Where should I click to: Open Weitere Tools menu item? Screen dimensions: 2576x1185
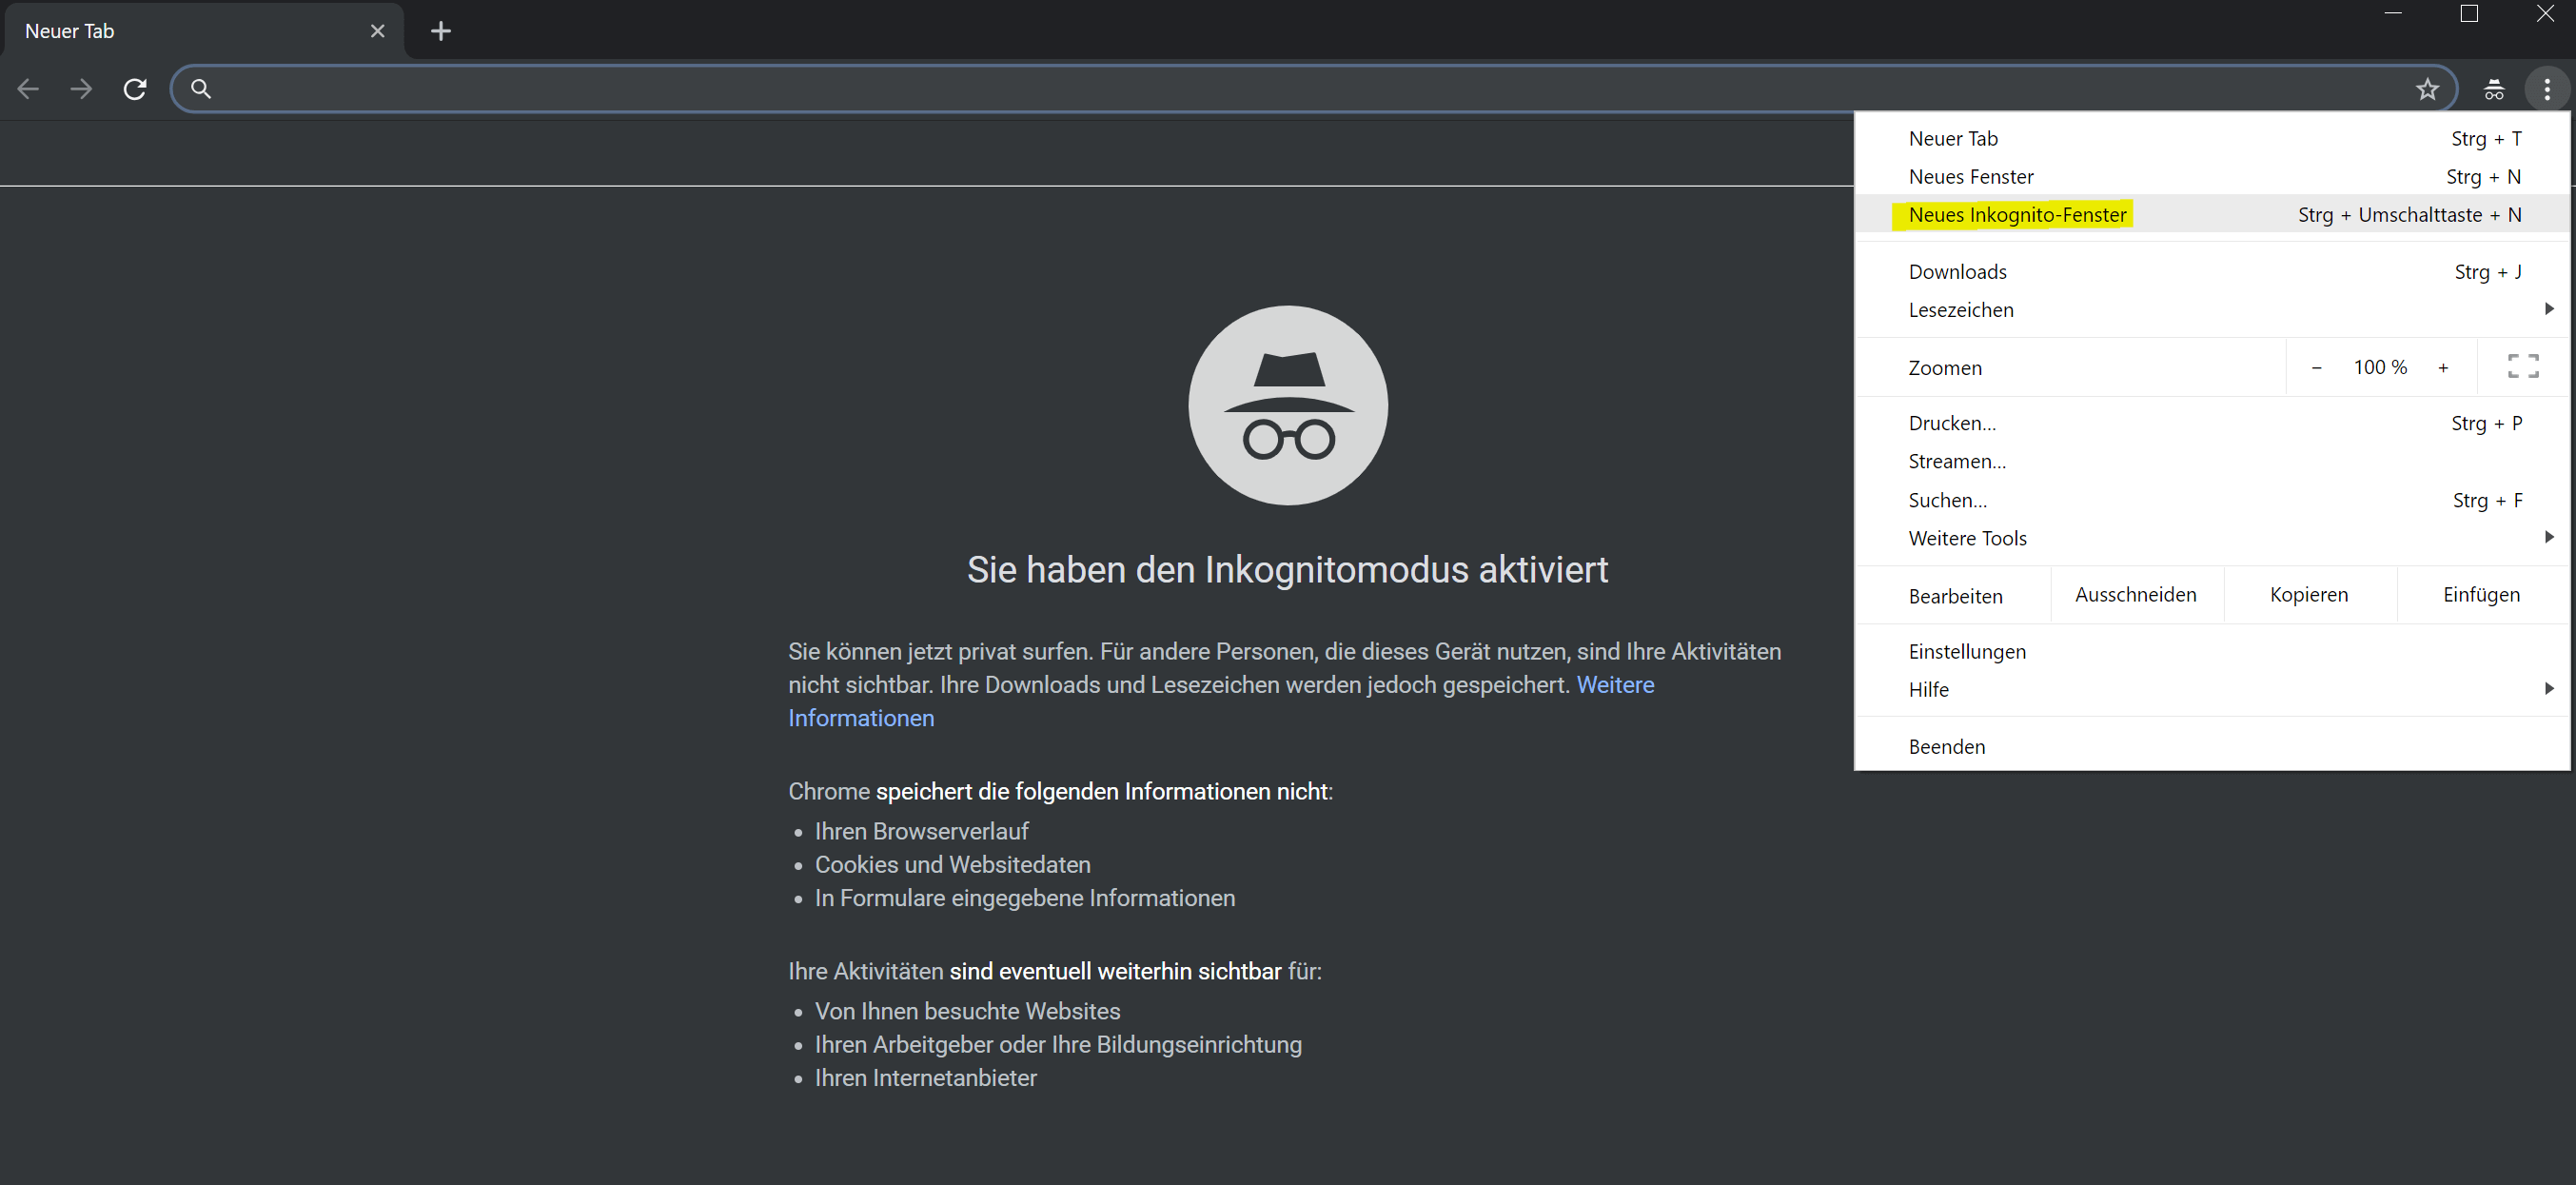pos(2212,537)
